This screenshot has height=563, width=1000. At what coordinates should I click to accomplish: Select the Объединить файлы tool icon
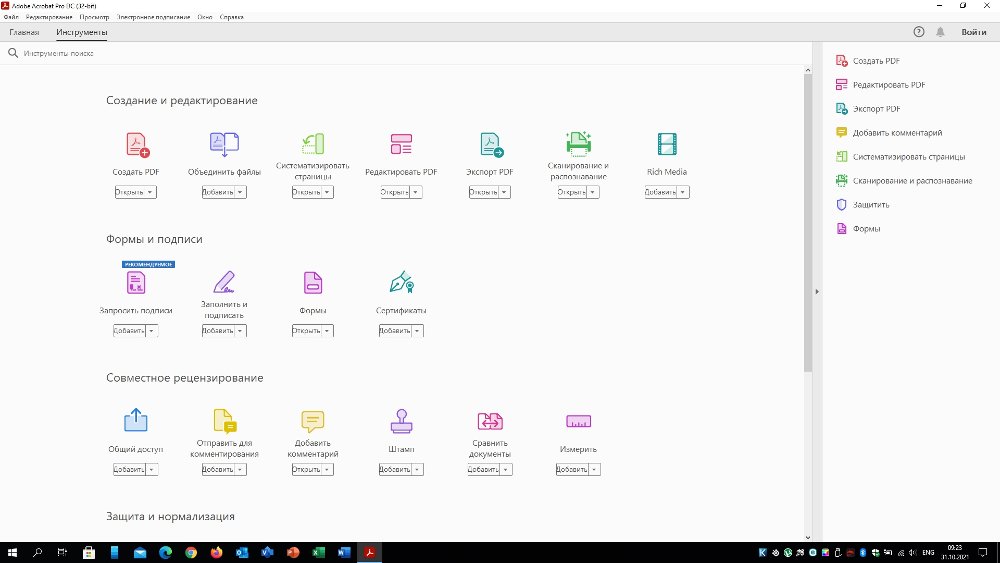pos(224,144)
